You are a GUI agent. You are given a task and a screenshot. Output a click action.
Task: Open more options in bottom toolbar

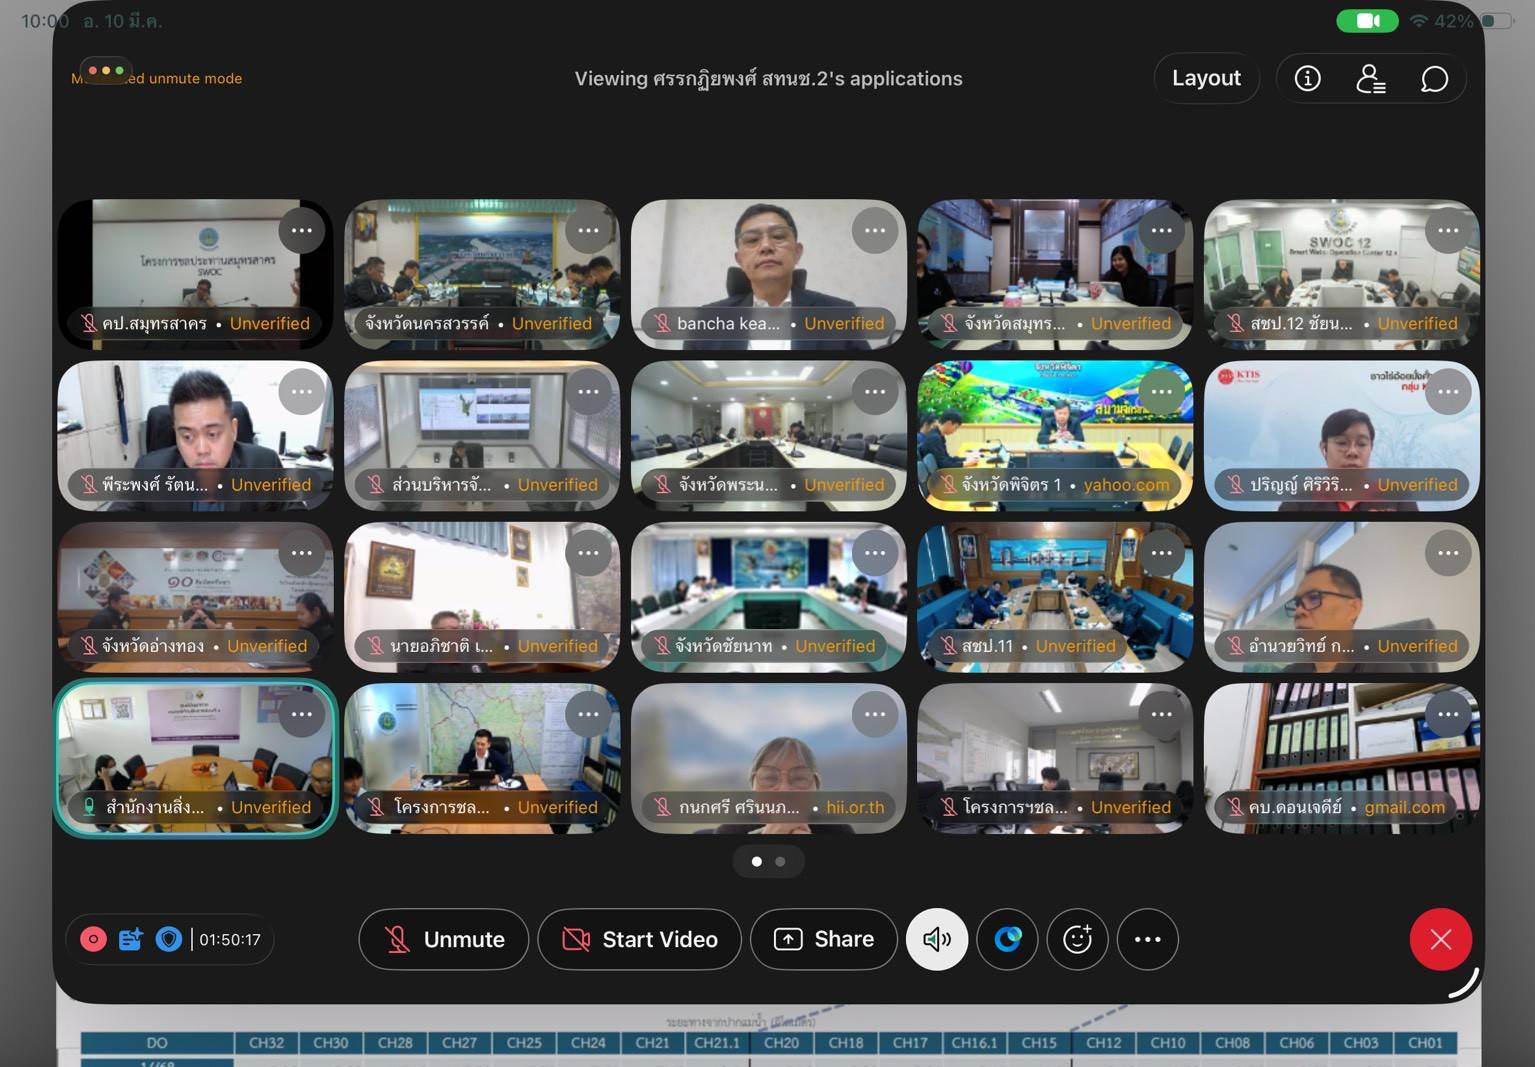[x=1147, y=939]
